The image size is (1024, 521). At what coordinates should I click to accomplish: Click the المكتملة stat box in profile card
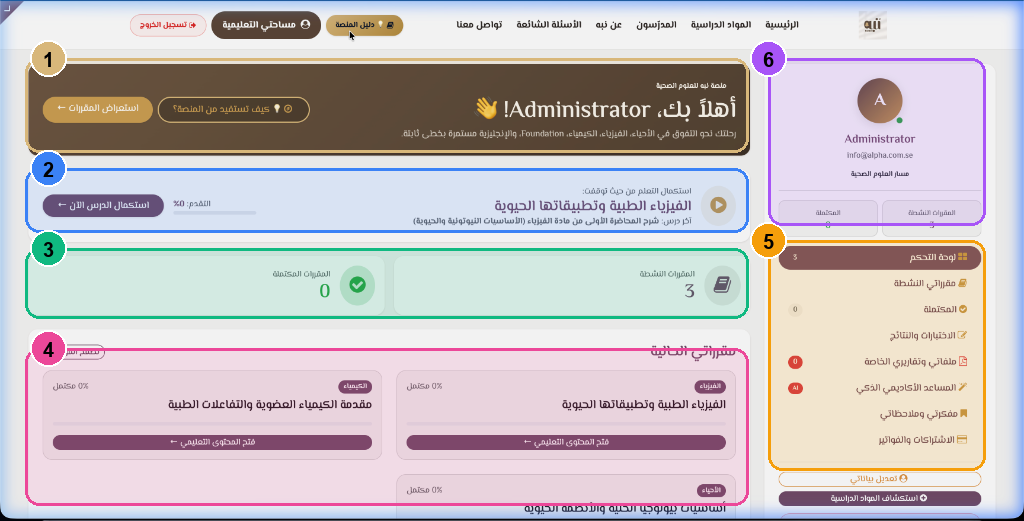click(x=828, y=219)
